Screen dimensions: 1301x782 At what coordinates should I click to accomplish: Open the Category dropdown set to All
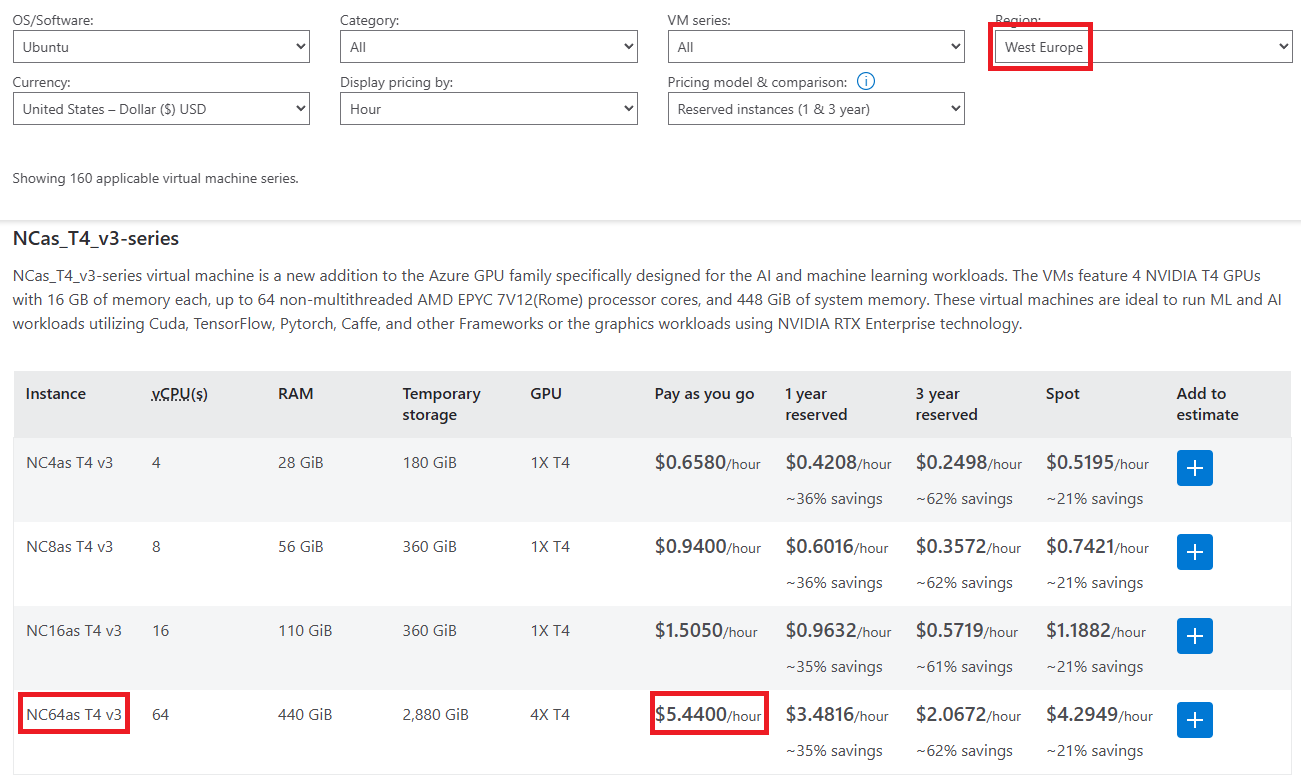pyautogui.click(x=489, y=47)
